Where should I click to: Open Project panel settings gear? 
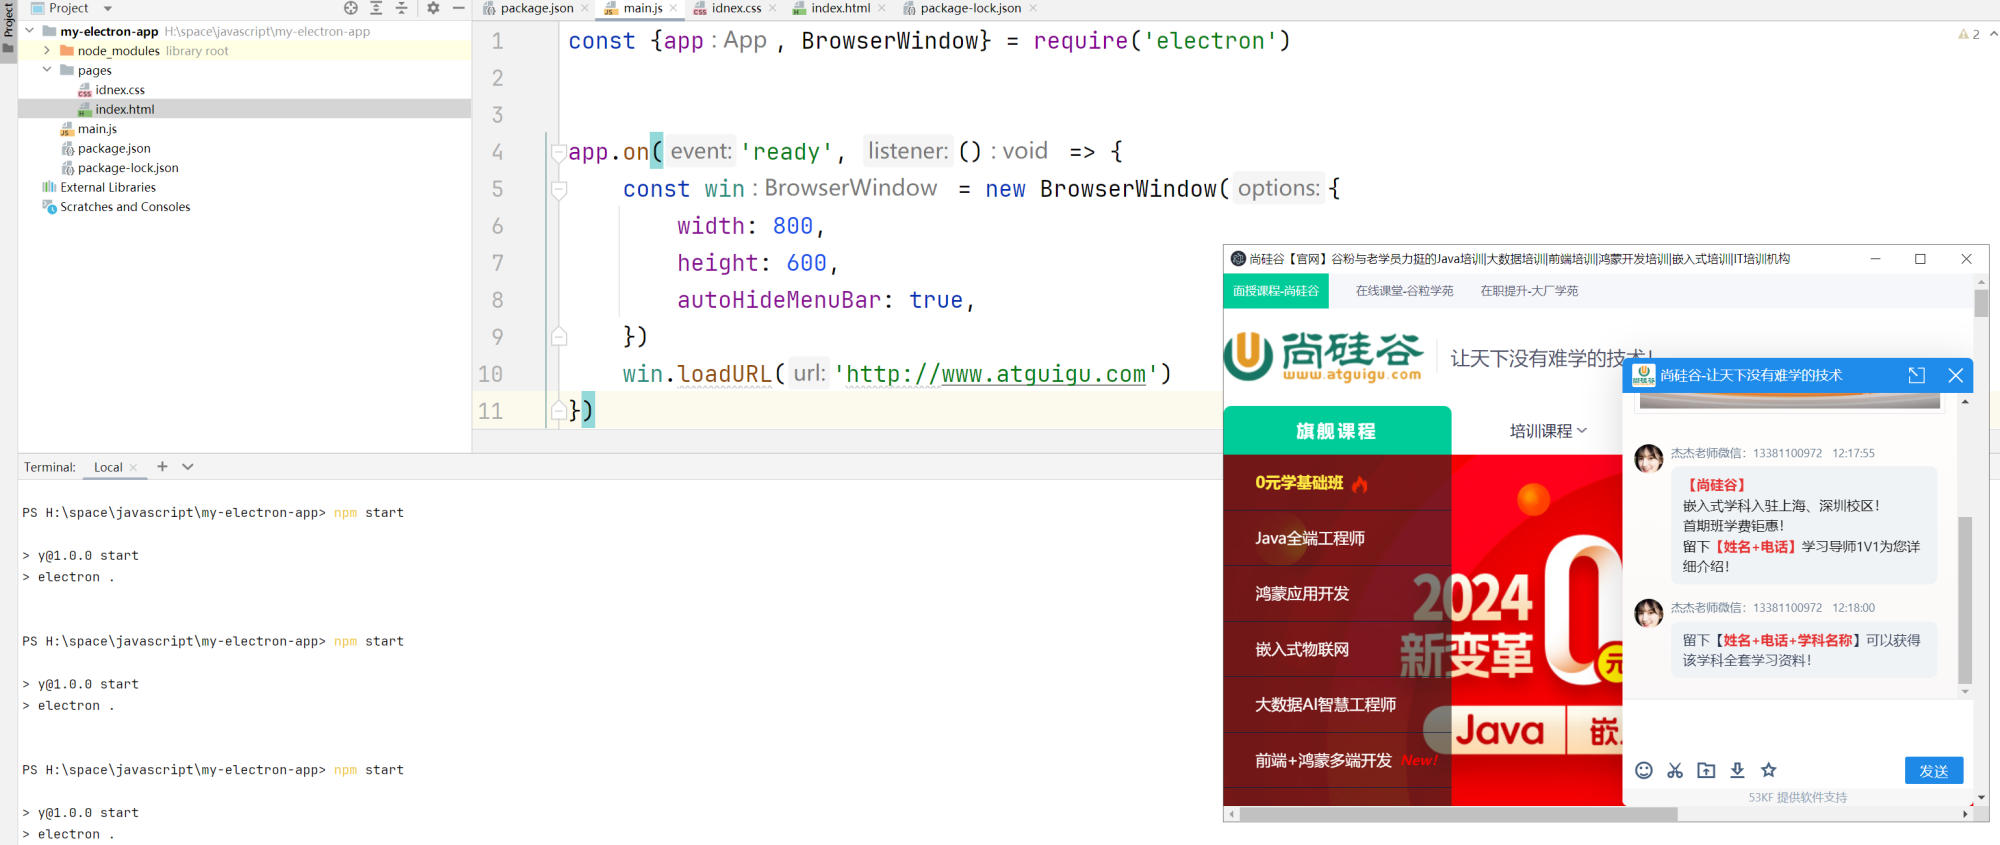click(433, 8)
